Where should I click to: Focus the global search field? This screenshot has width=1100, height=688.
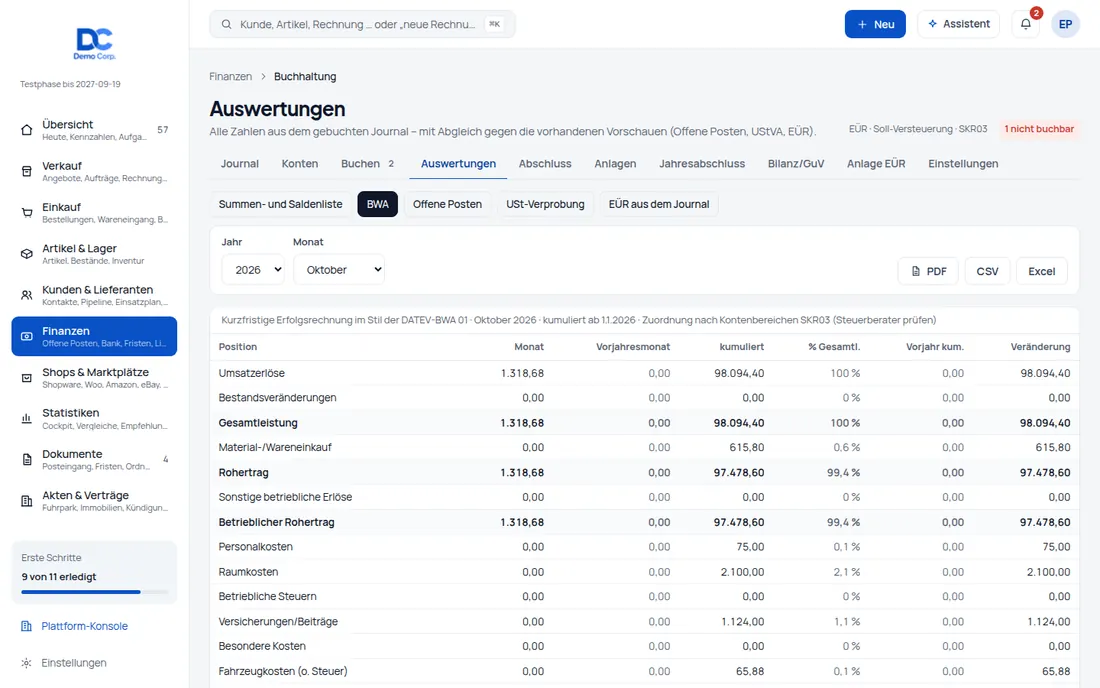point(362,24)
